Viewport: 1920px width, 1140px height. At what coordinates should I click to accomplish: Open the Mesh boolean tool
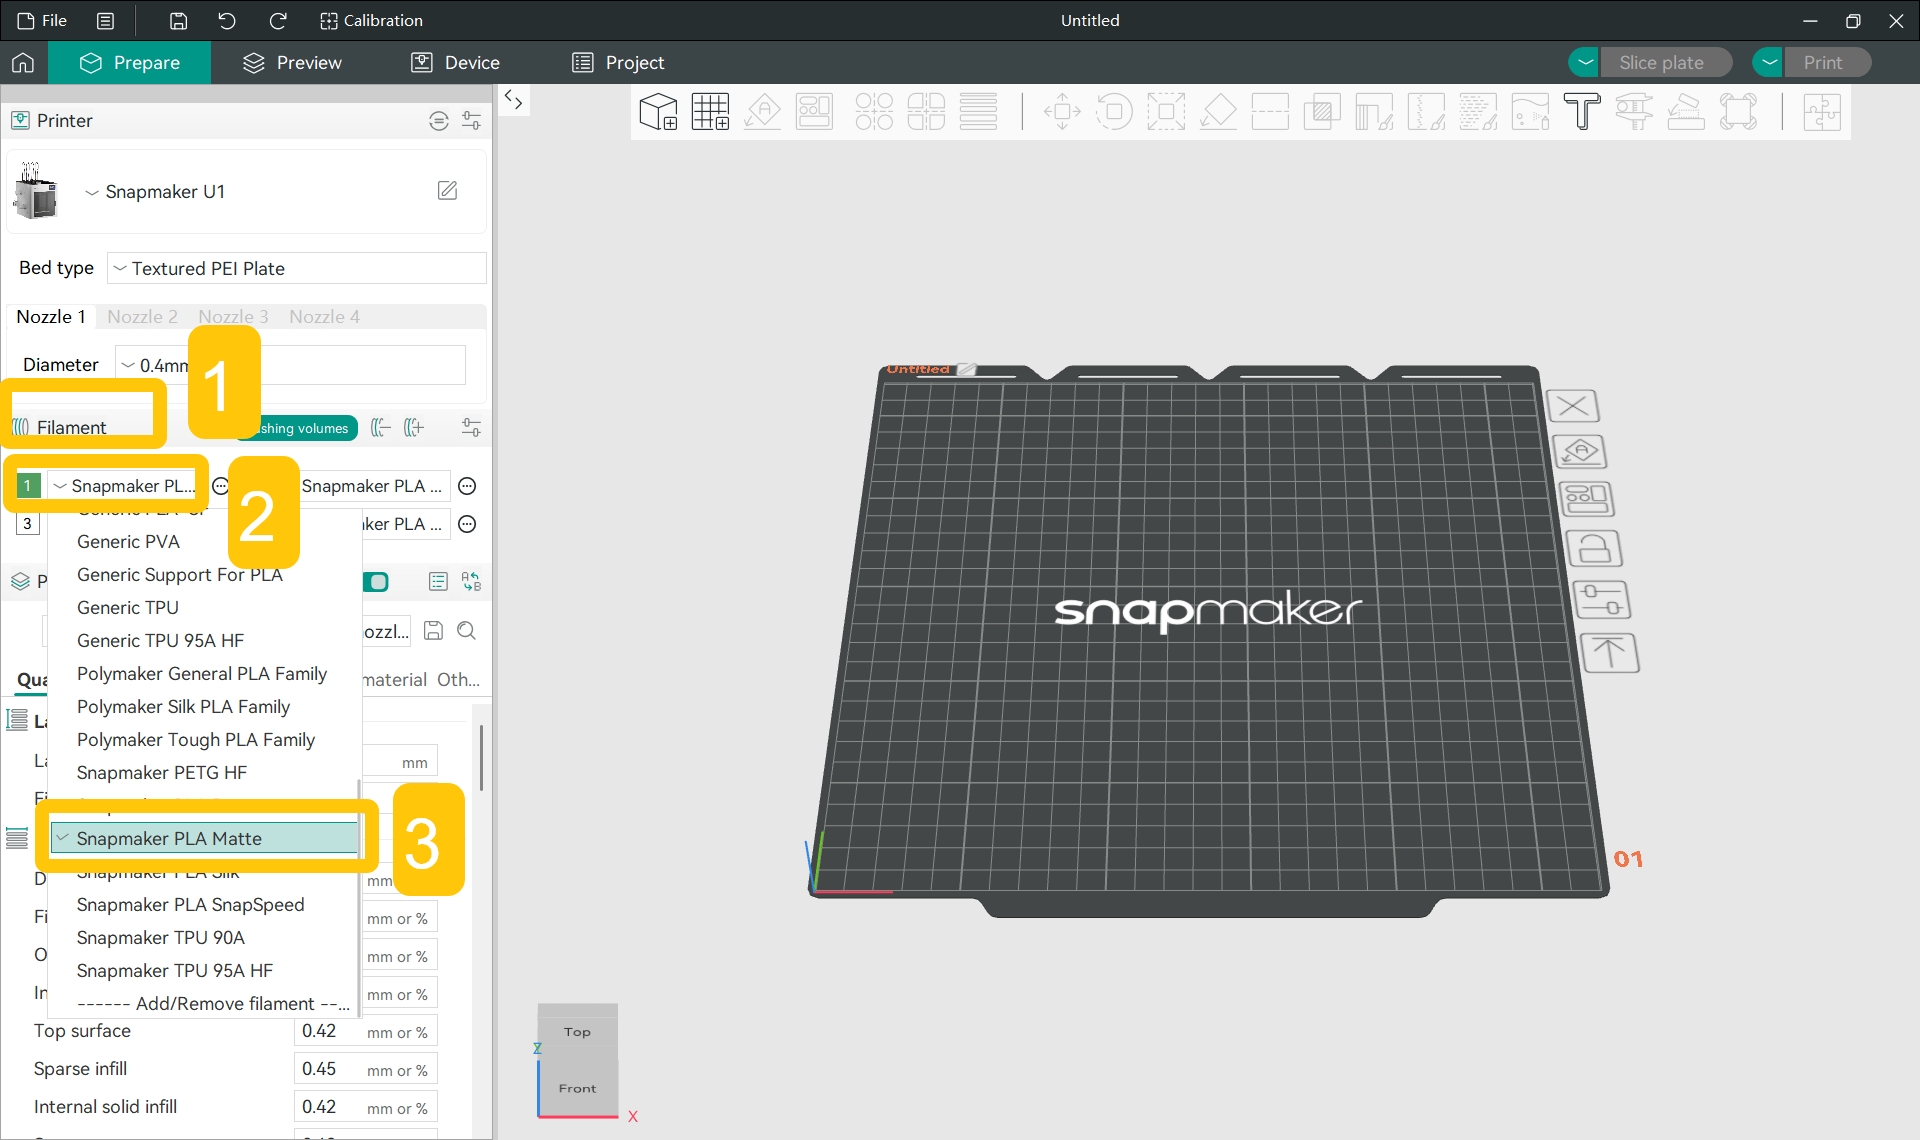coord(1322,112)
